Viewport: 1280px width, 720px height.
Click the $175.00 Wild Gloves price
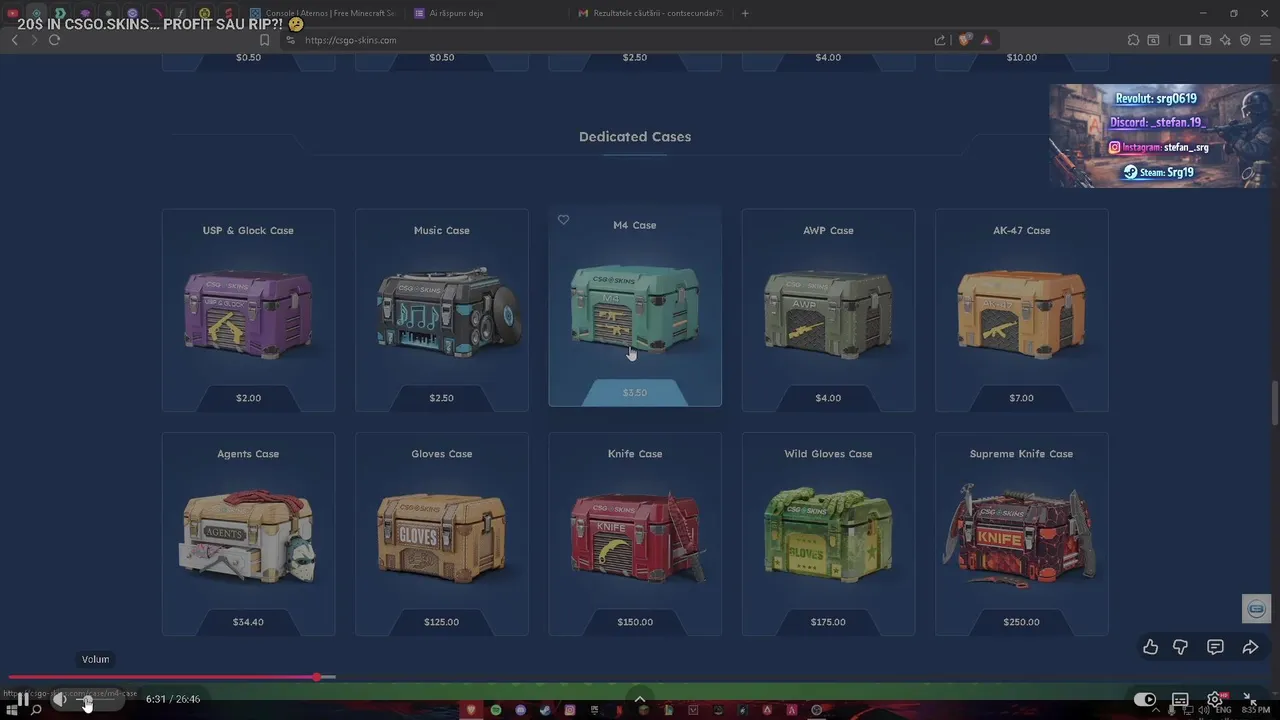(828, 622)
